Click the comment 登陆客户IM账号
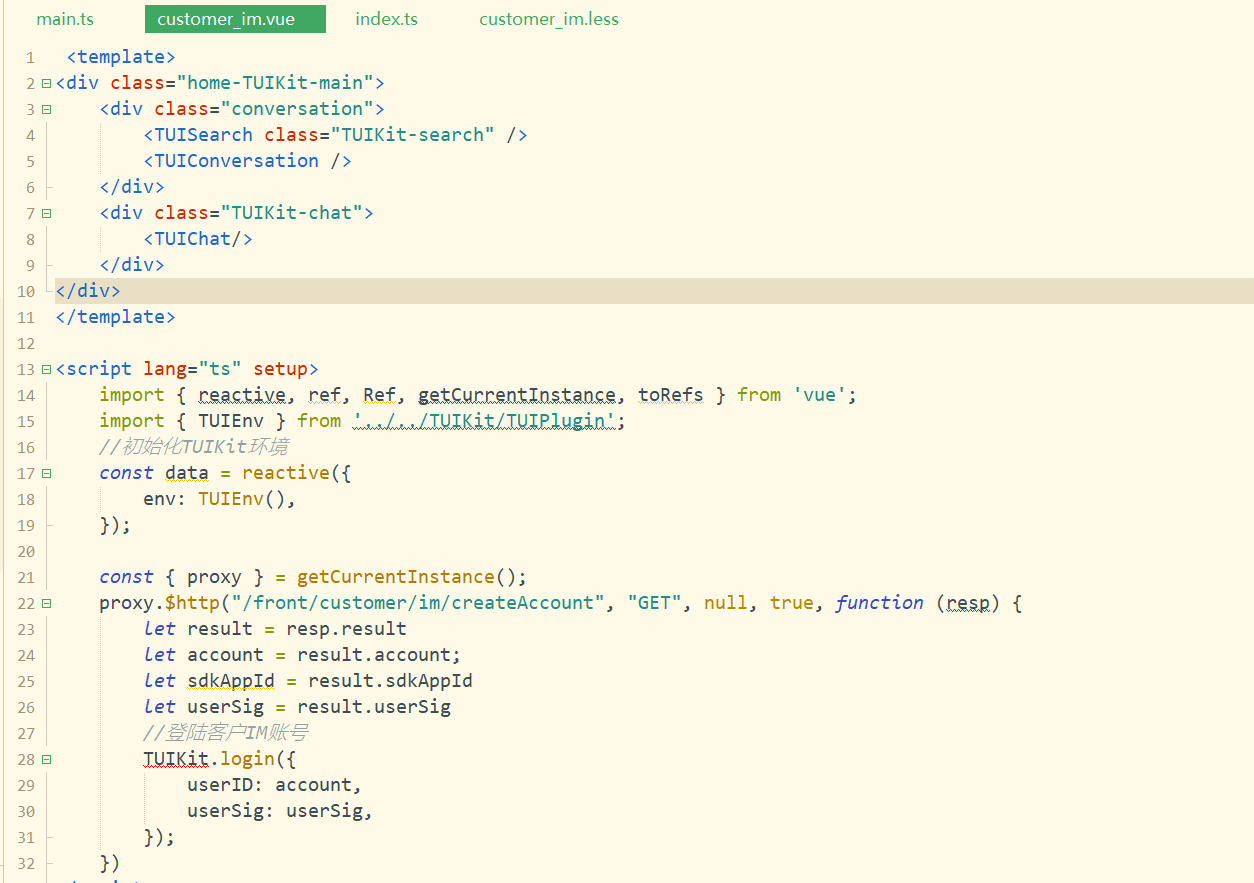The height and width of the screenshot is (883, 1254). coord(226,733)
